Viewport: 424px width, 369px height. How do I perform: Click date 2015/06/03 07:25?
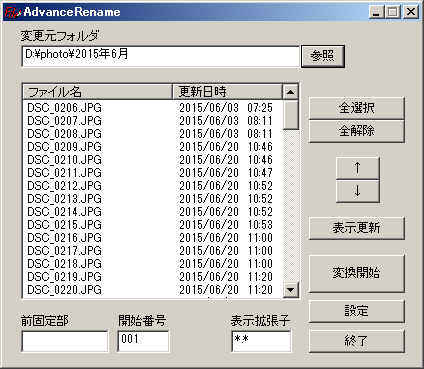point(226,108)
